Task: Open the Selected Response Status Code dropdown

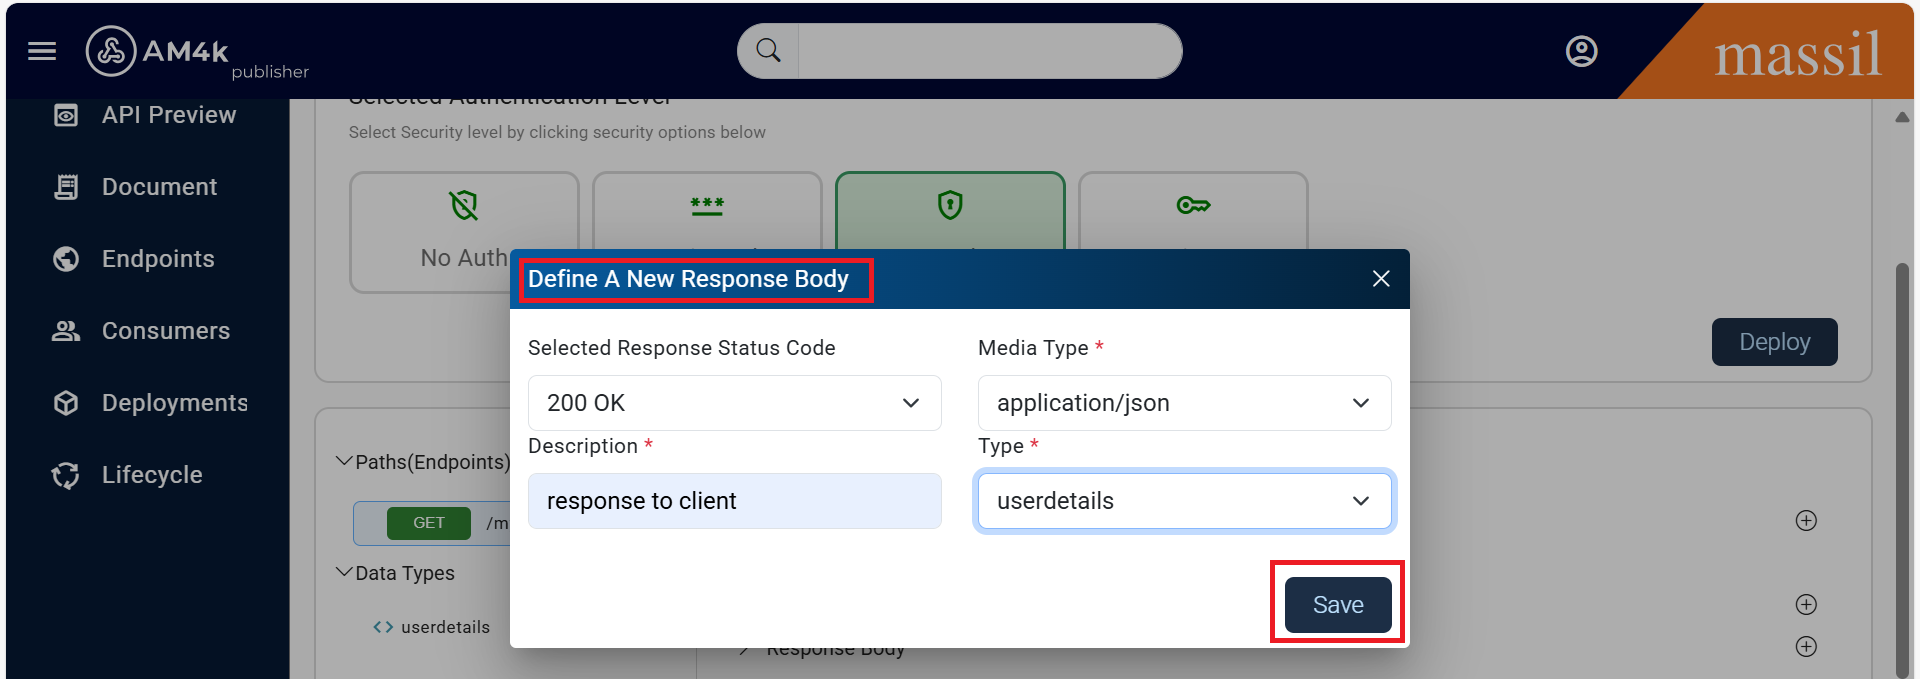Action: coord(734,403)
